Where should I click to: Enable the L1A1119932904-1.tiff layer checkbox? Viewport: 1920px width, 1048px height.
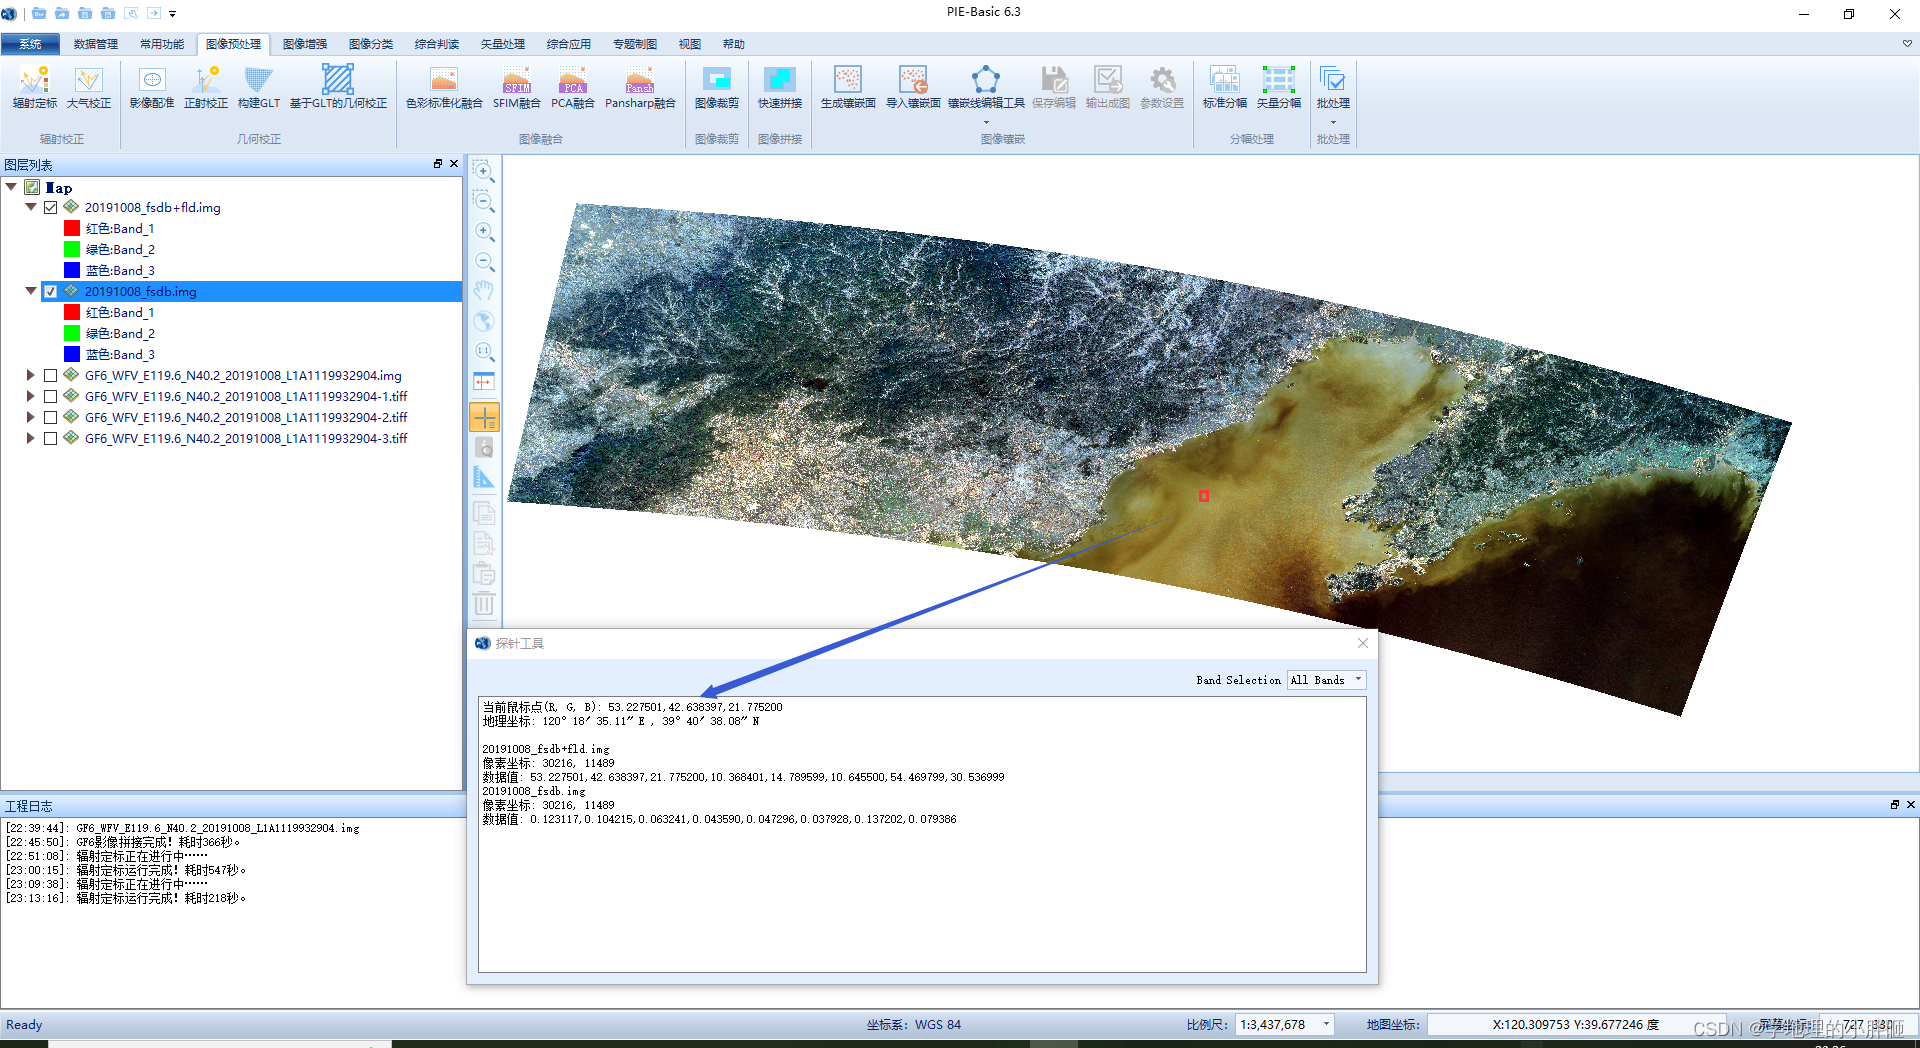click(x=50, y=396)
